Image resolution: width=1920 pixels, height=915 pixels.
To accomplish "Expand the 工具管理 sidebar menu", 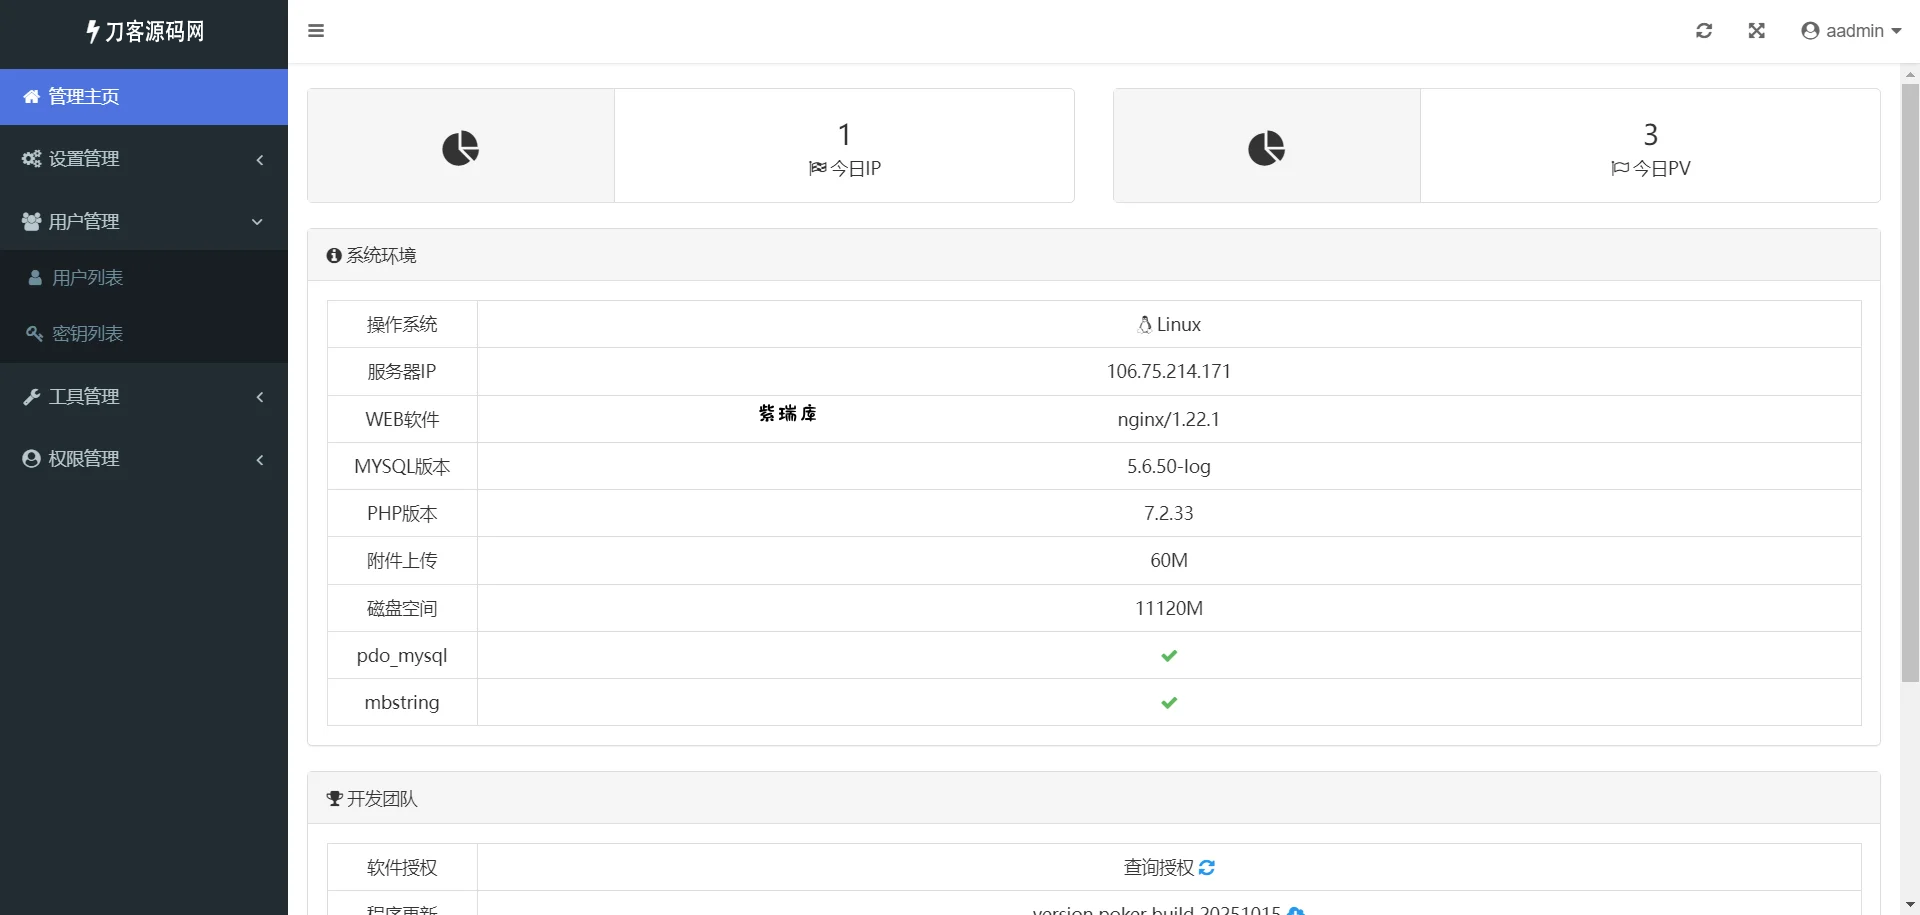I will (144, 397).
